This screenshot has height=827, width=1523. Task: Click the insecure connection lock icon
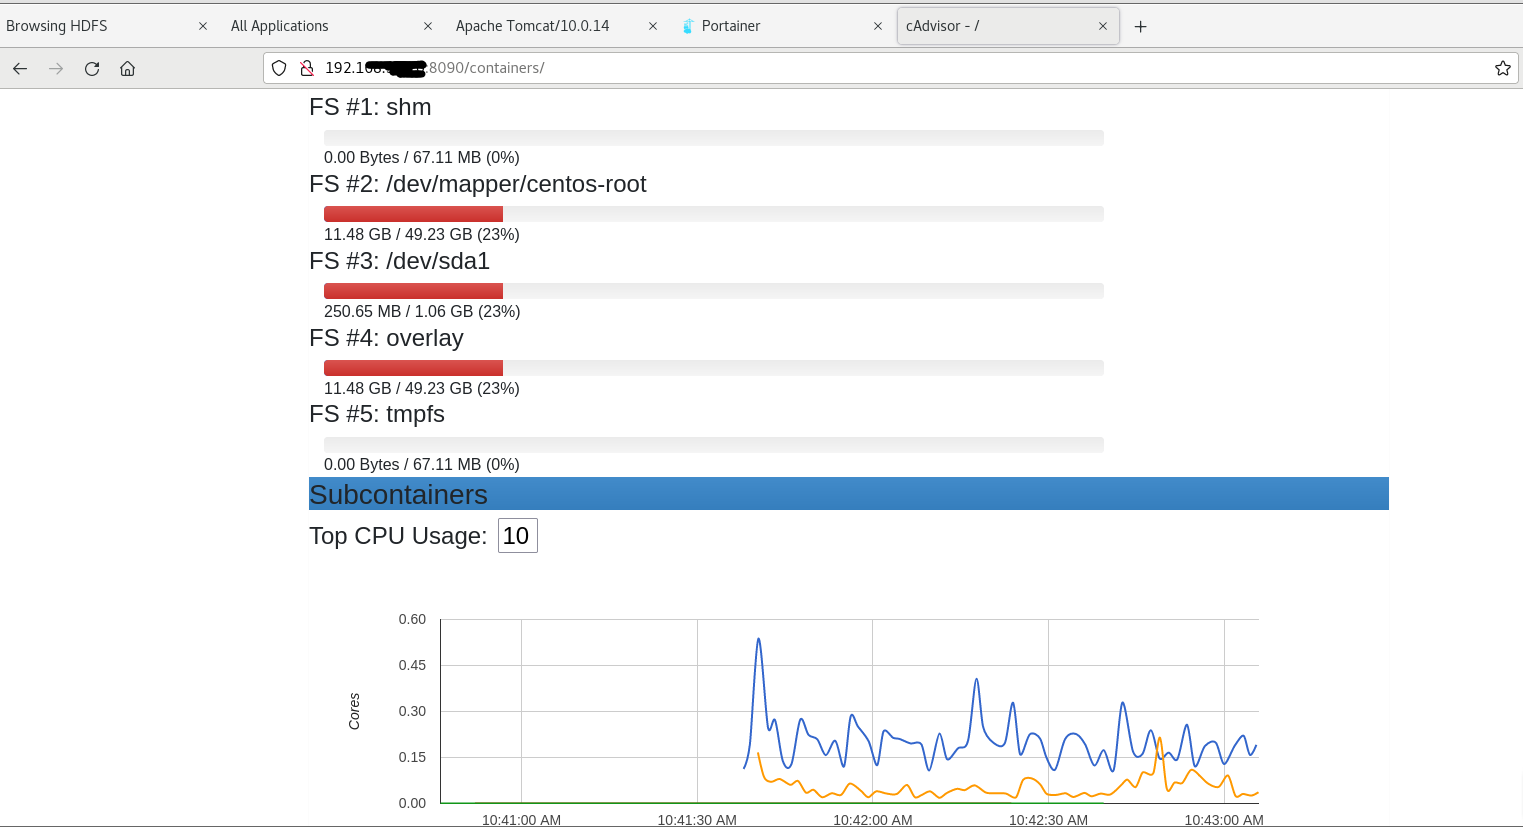coord(307,68)
